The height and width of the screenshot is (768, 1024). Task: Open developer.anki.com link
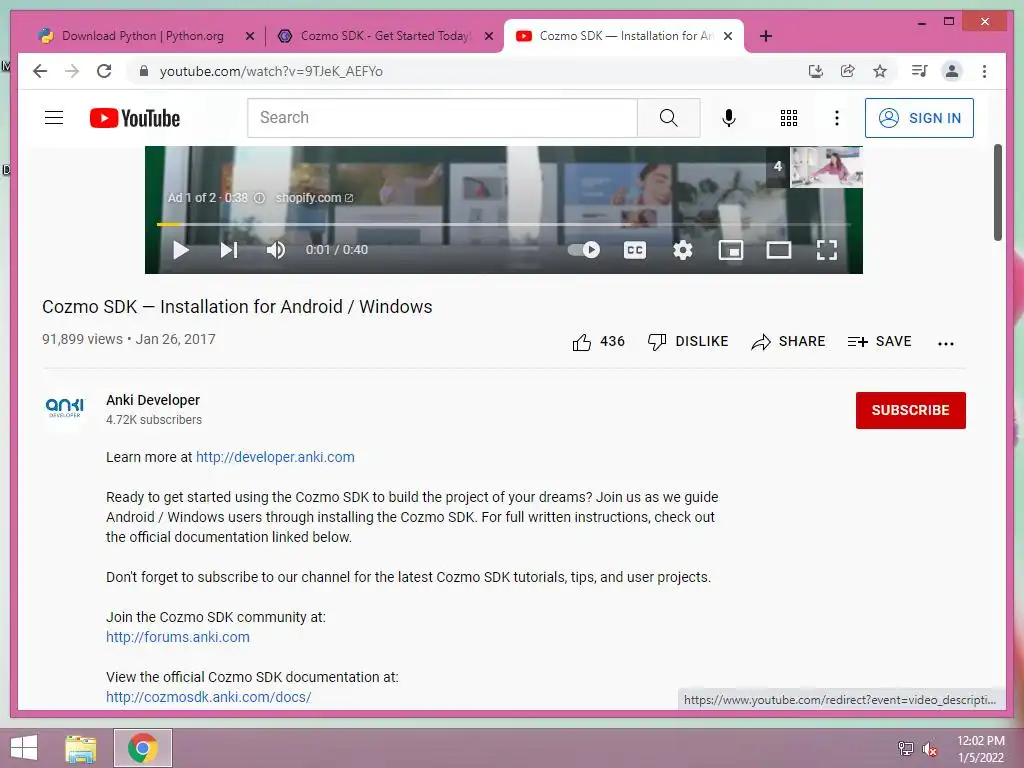275,457
